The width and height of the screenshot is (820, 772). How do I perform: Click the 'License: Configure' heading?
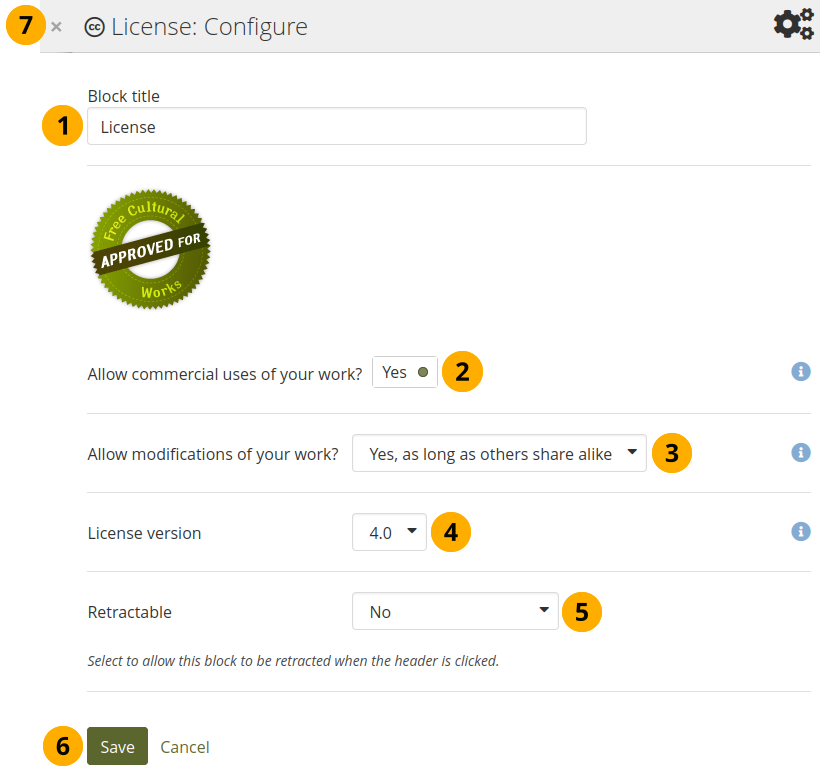coord(209,27)
